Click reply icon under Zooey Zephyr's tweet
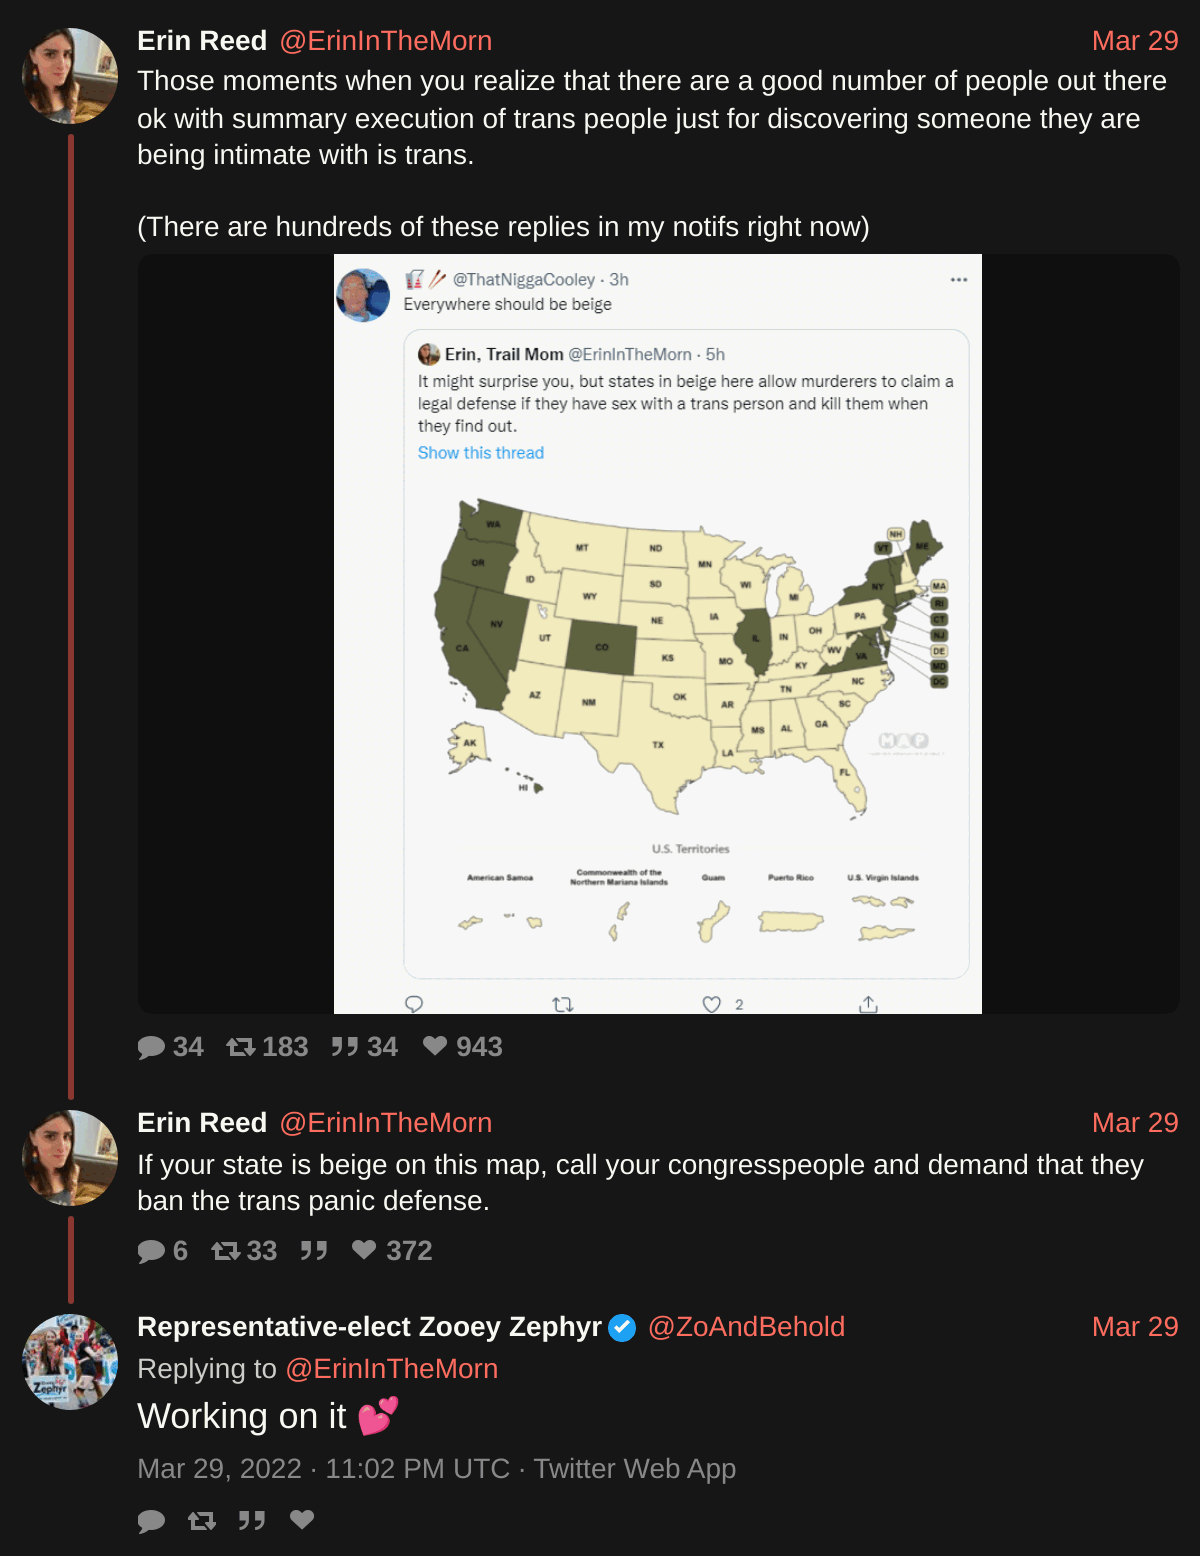 click(151, 1521)
